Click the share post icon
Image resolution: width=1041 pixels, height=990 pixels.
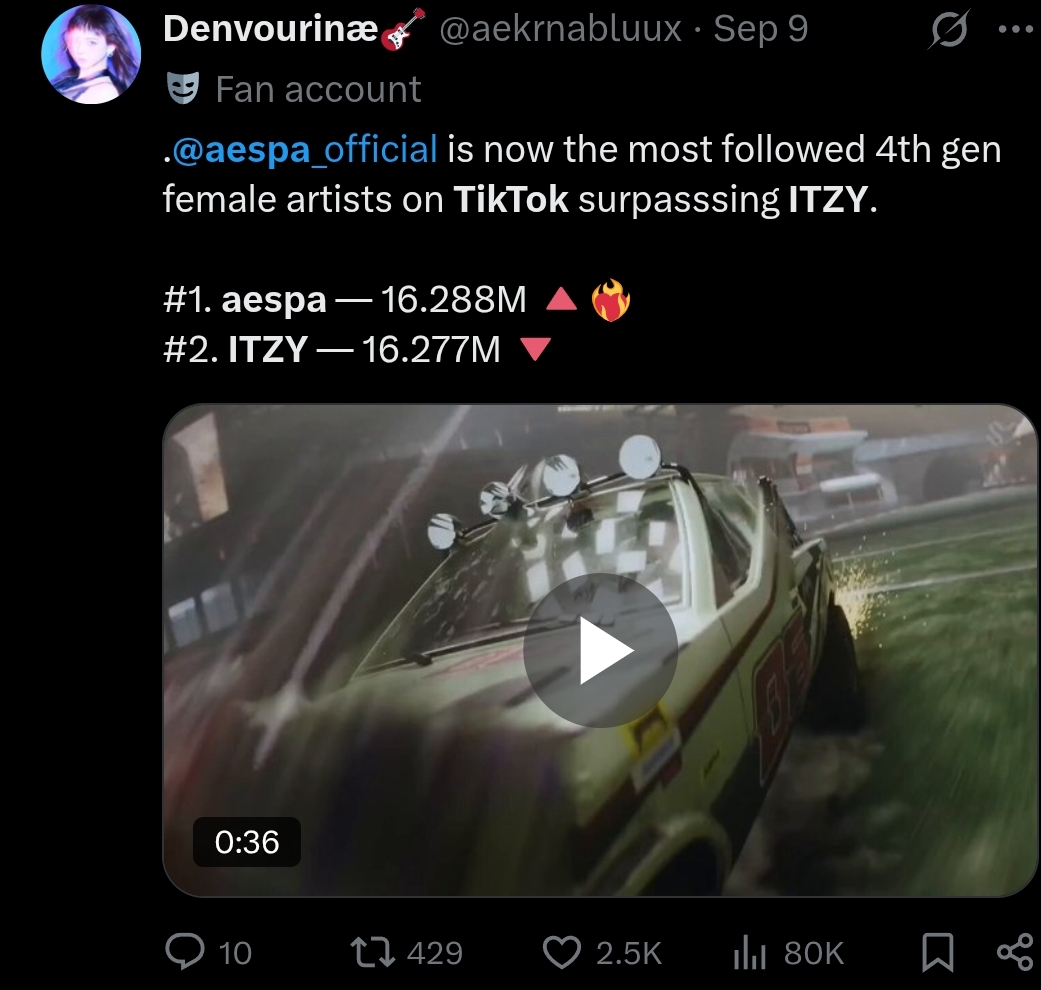pos(1016,952)
